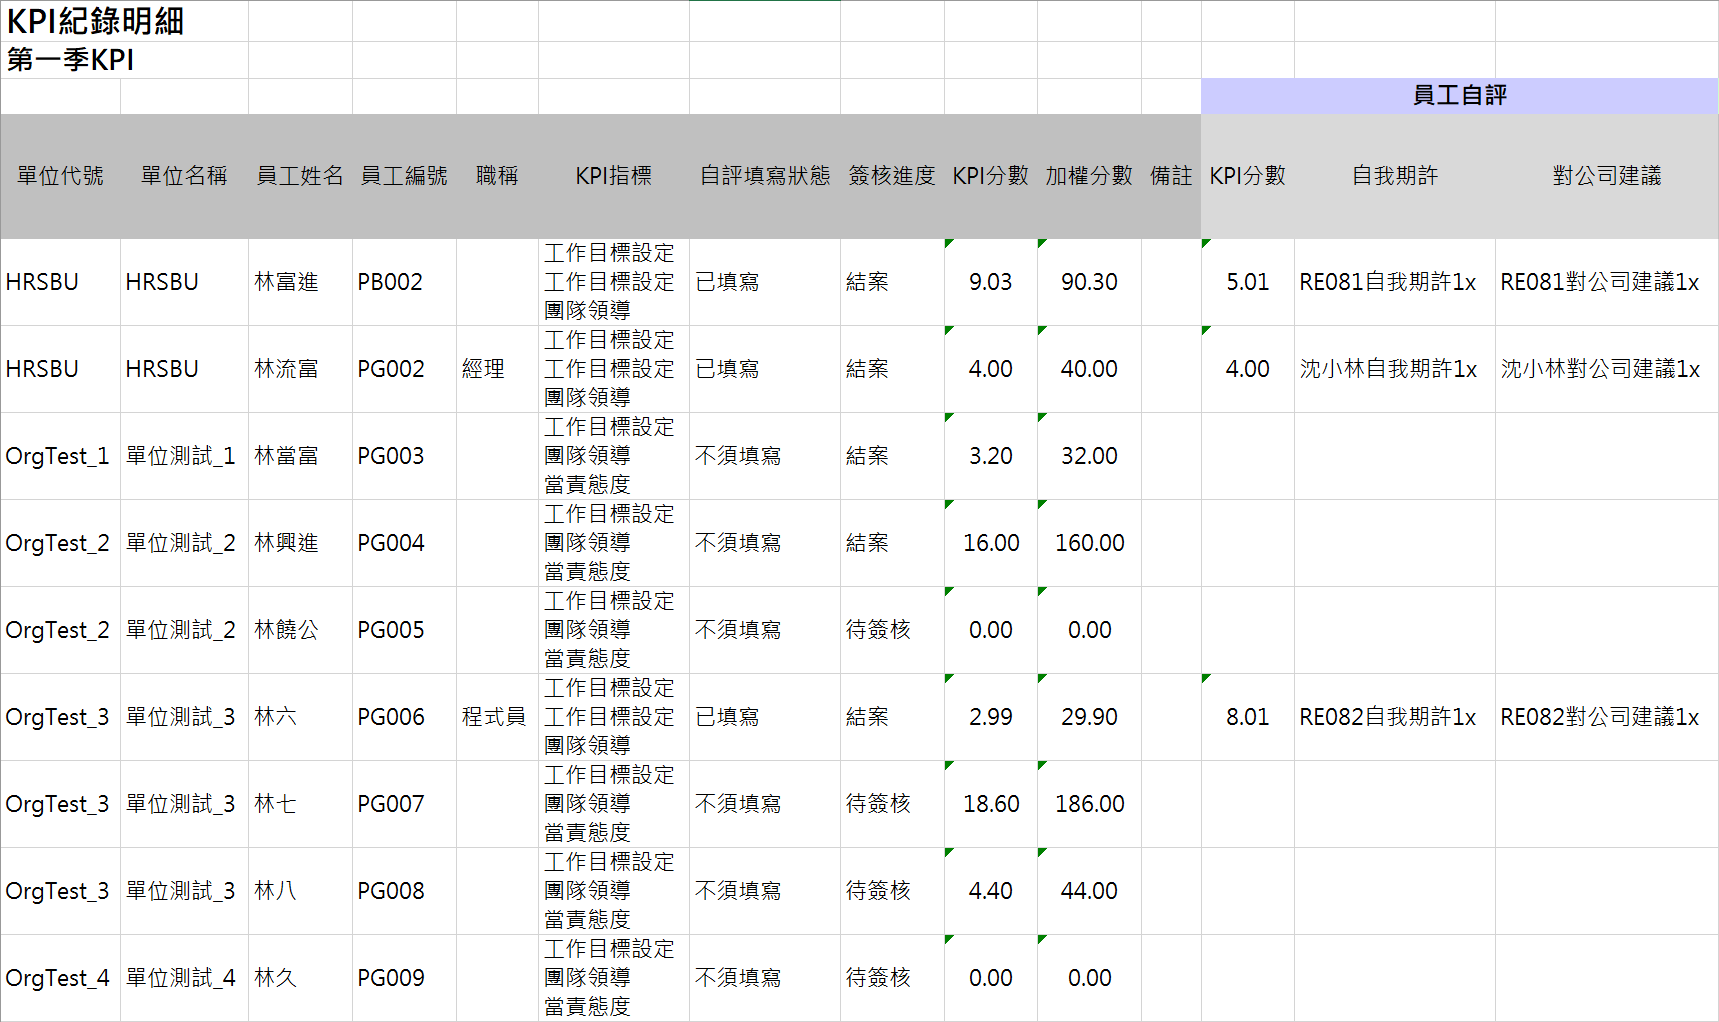
Task: Select the 自我期許 column header
Action: (x=1394, y=176)
